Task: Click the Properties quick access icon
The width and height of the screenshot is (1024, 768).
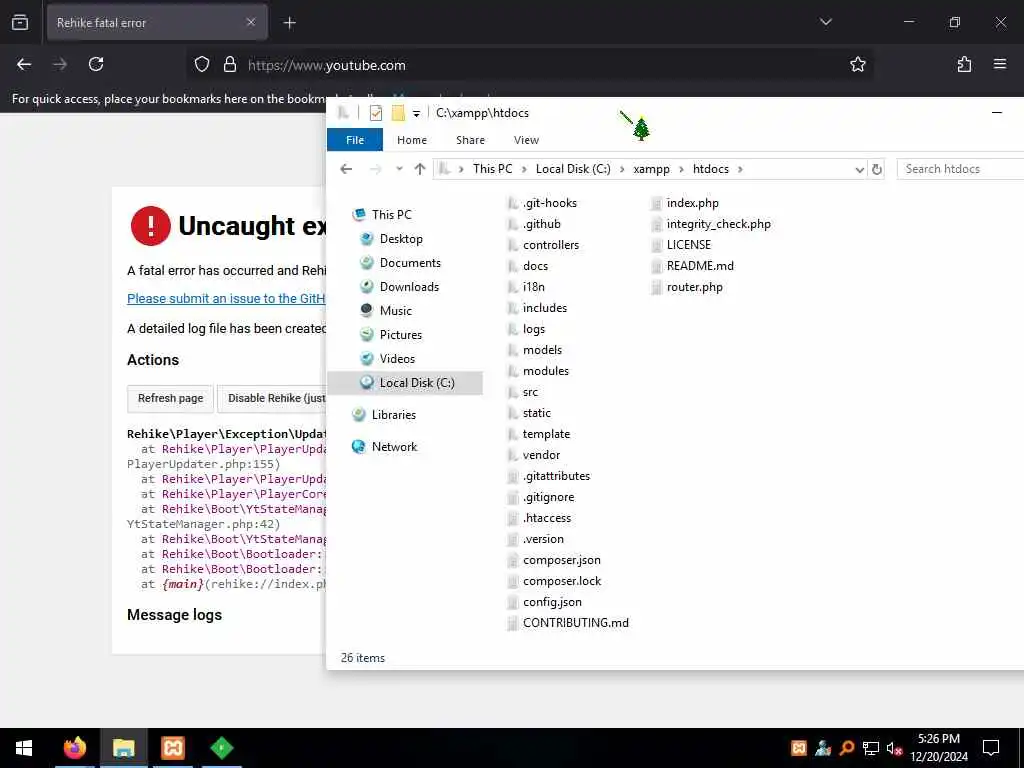Action: click(376, 113)
